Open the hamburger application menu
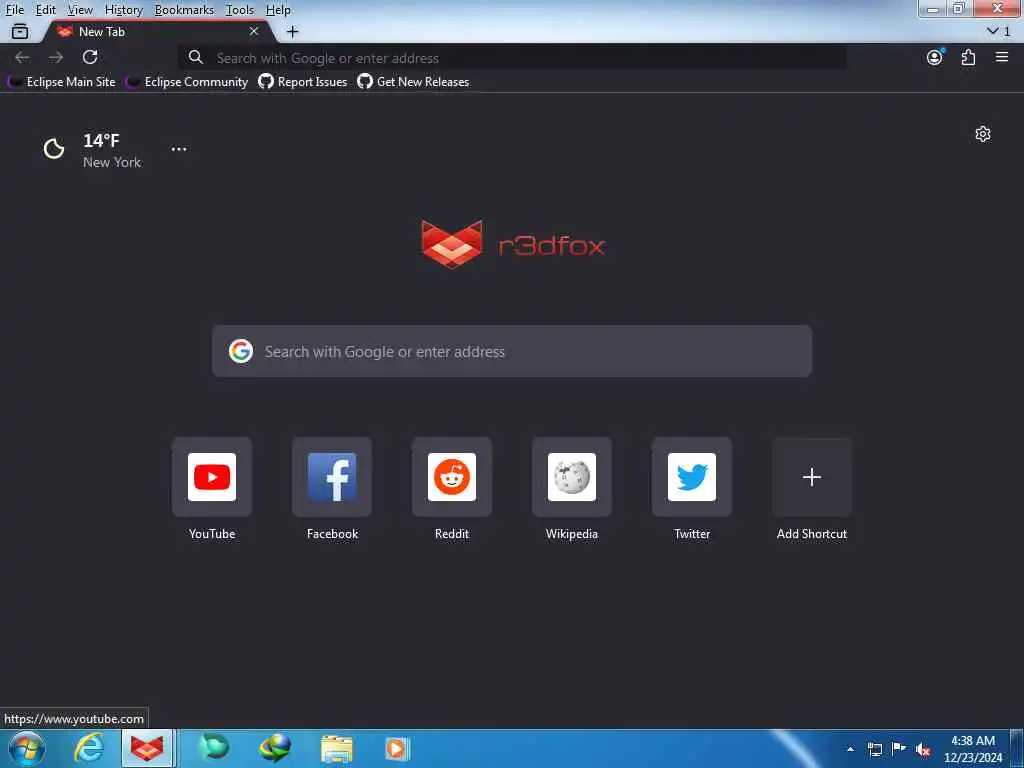 pos(1002,57)
